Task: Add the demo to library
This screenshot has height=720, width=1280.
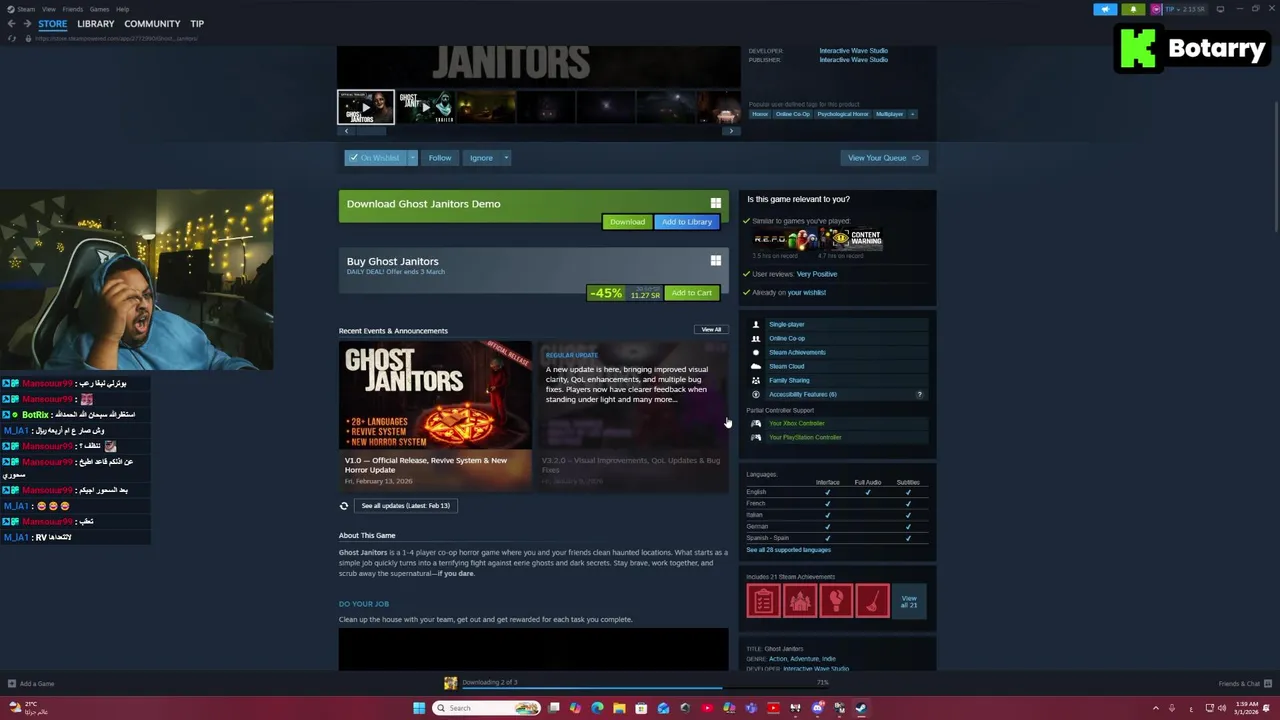Action: [687, 222]
